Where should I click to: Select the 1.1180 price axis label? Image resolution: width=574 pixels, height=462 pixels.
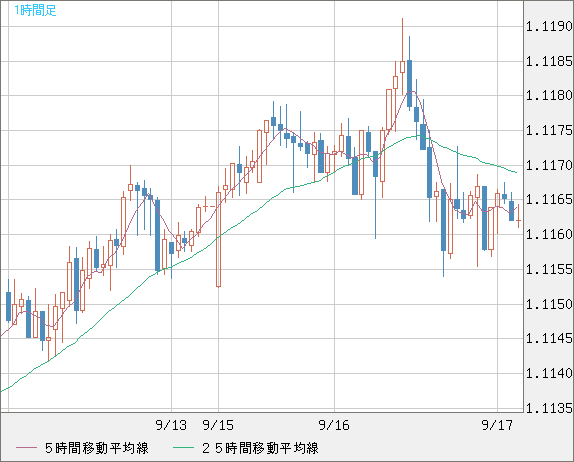tap(549, 96)
